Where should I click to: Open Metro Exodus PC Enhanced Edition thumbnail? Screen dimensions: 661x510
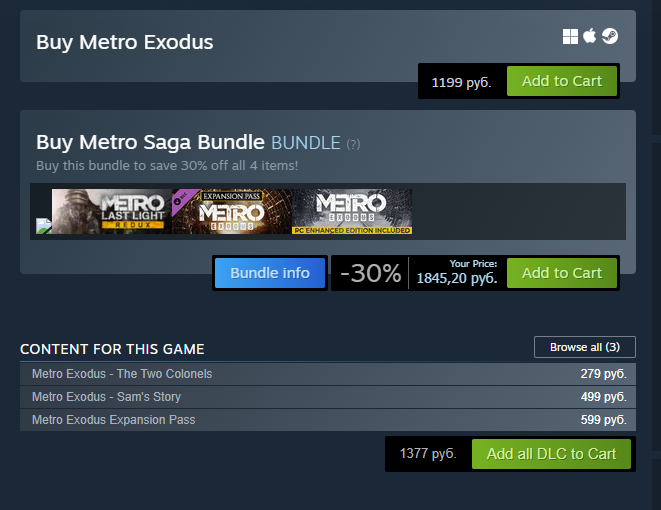pos(353,211)
